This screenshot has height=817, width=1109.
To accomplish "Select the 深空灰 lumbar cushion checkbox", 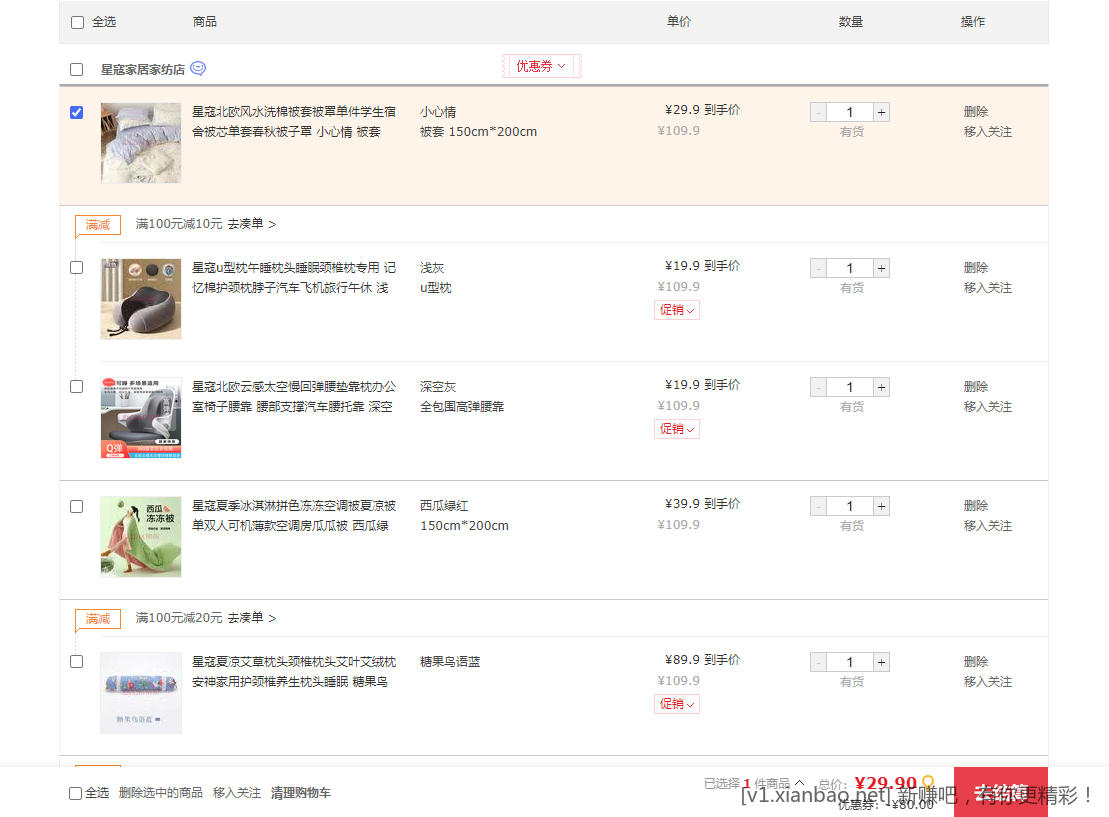I will coord(76,386).
